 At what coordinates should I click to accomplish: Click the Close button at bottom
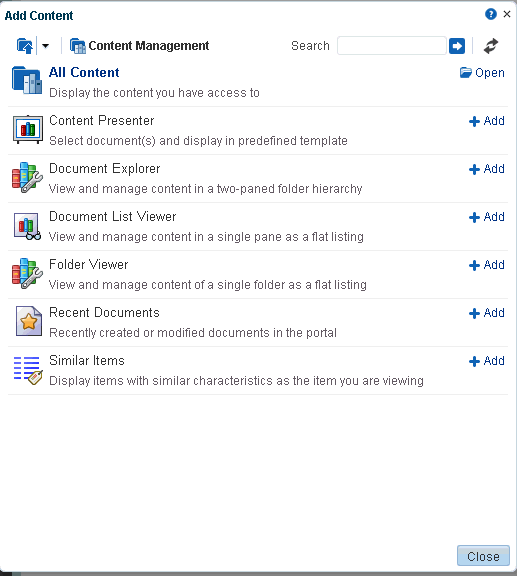[483, 556]
